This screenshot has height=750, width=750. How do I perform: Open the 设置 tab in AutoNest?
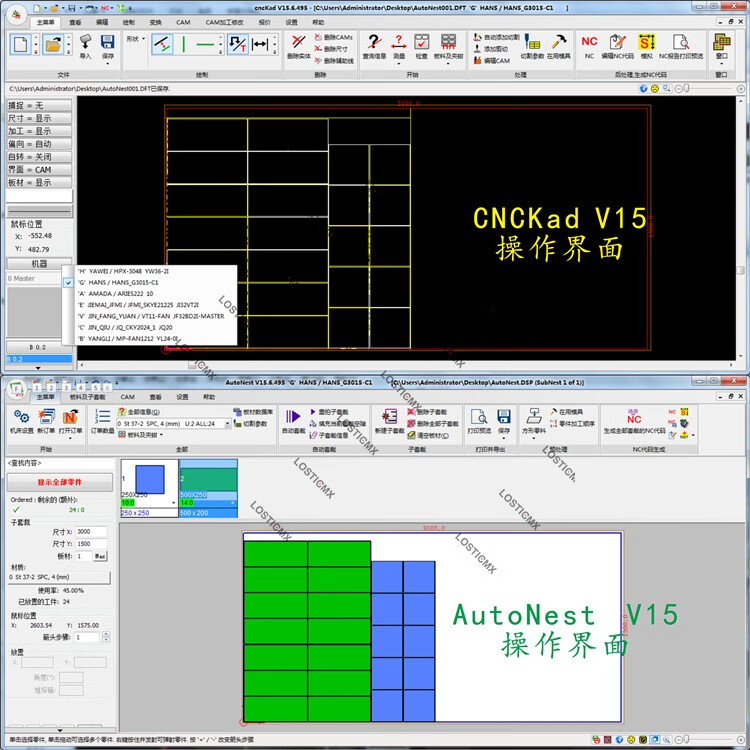[182, 397]
